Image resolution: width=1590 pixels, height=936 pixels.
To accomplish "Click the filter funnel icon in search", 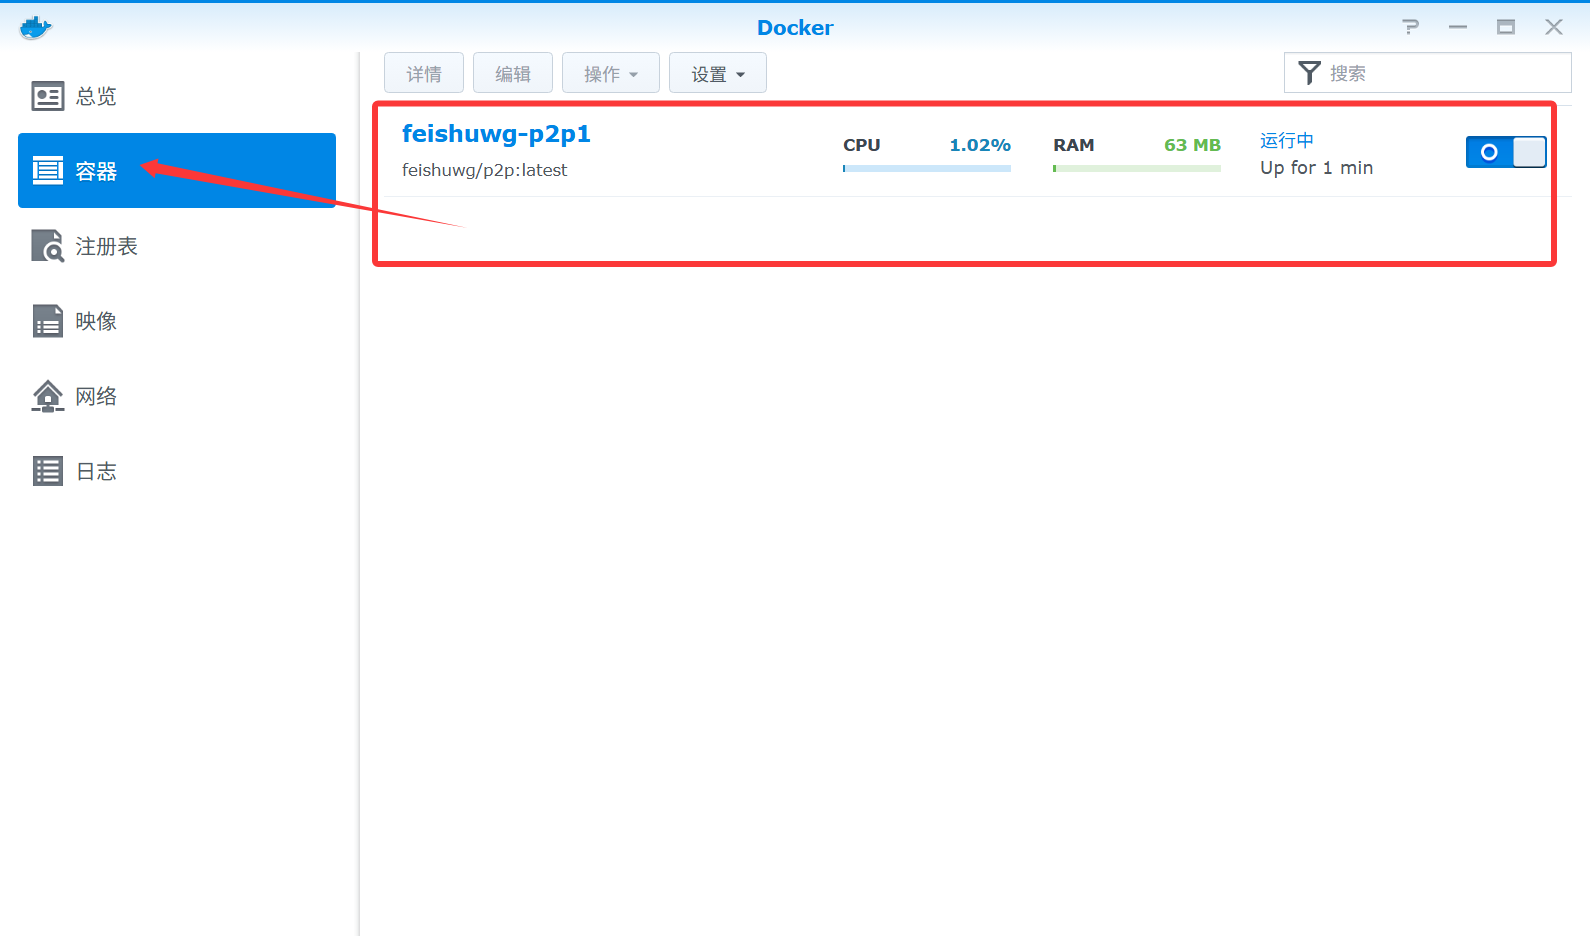I will tap(1309, 73).
